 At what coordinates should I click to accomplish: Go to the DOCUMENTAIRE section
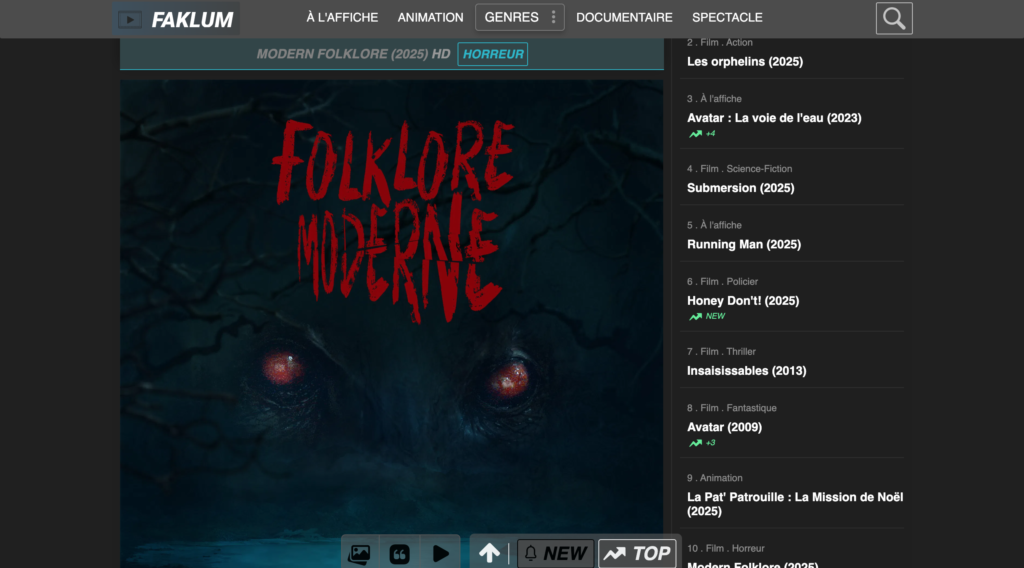624,17
